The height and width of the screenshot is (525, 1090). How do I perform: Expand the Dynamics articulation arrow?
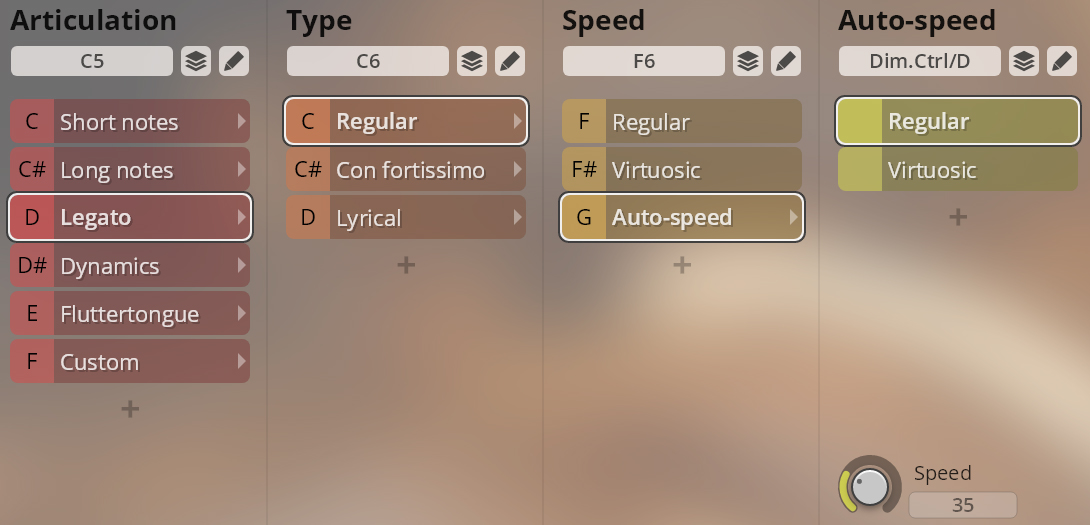(x=241, y=266)
